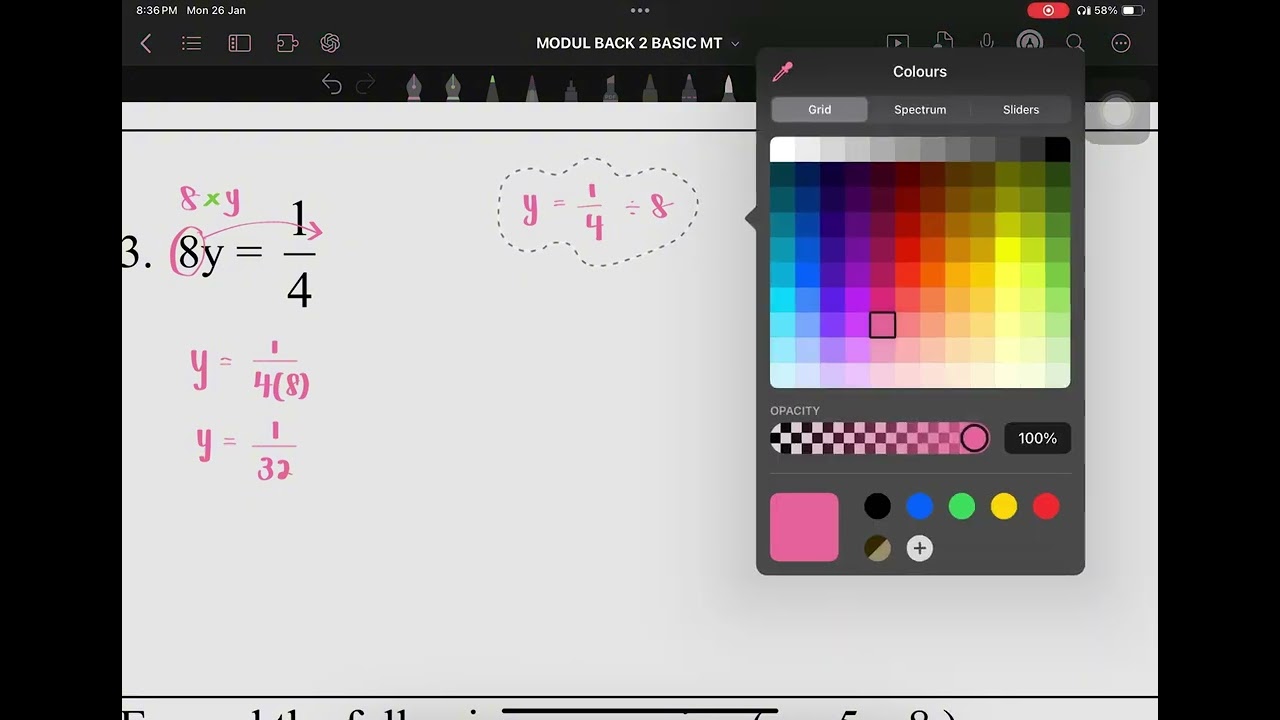Image resolution: width=1280 pixels, height=720 pixels.
Task: Redo the last undone stroke
Action: (366, 85)
